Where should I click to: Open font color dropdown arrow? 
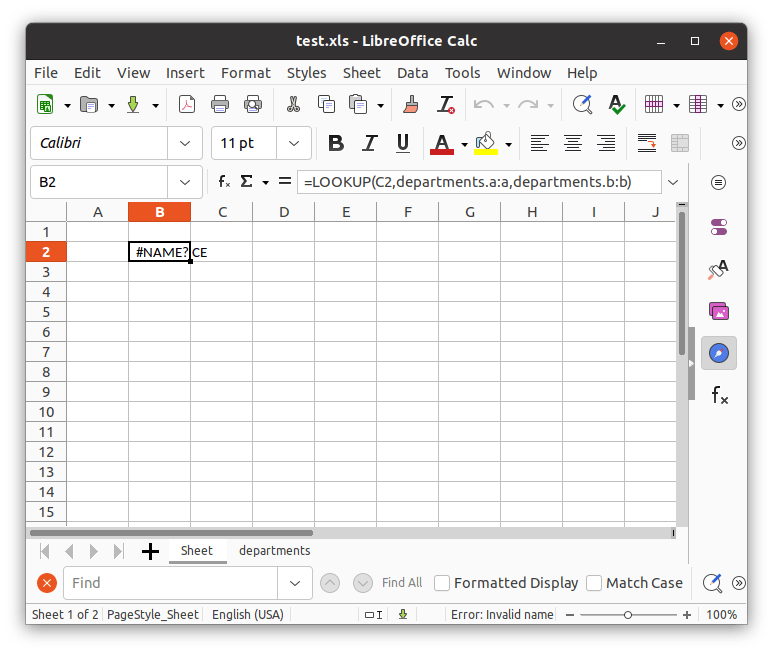pos(464,144)
